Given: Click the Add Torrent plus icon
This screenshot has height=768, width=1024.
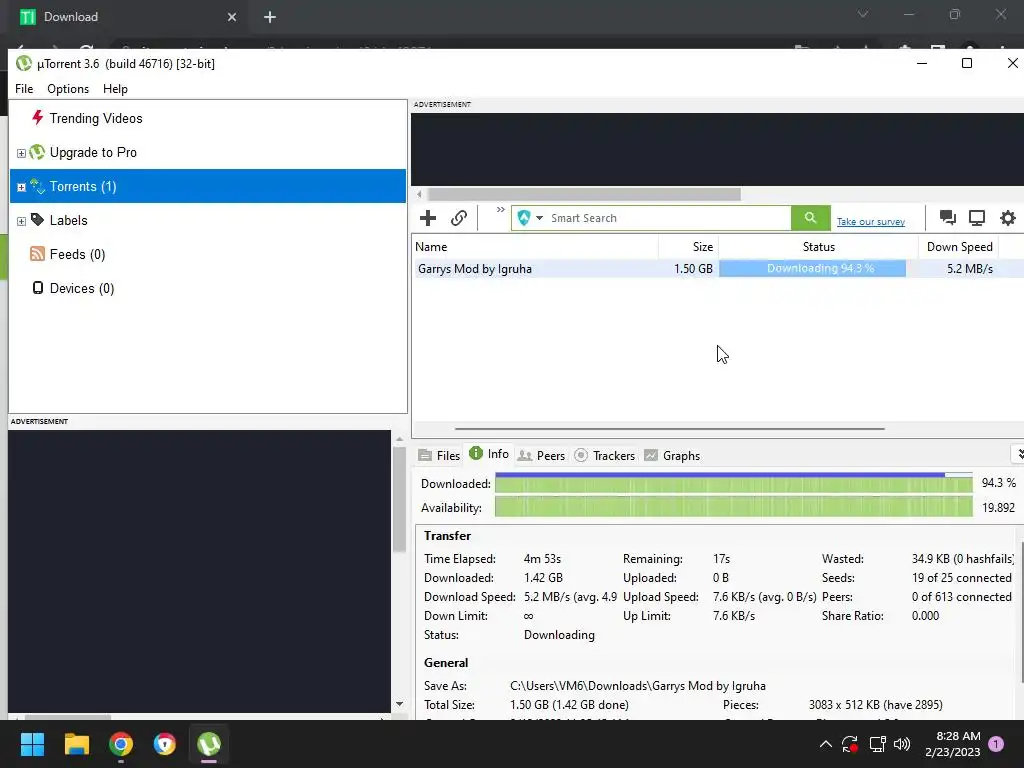Looking at the screenshot, I should (x=428, y=218).
